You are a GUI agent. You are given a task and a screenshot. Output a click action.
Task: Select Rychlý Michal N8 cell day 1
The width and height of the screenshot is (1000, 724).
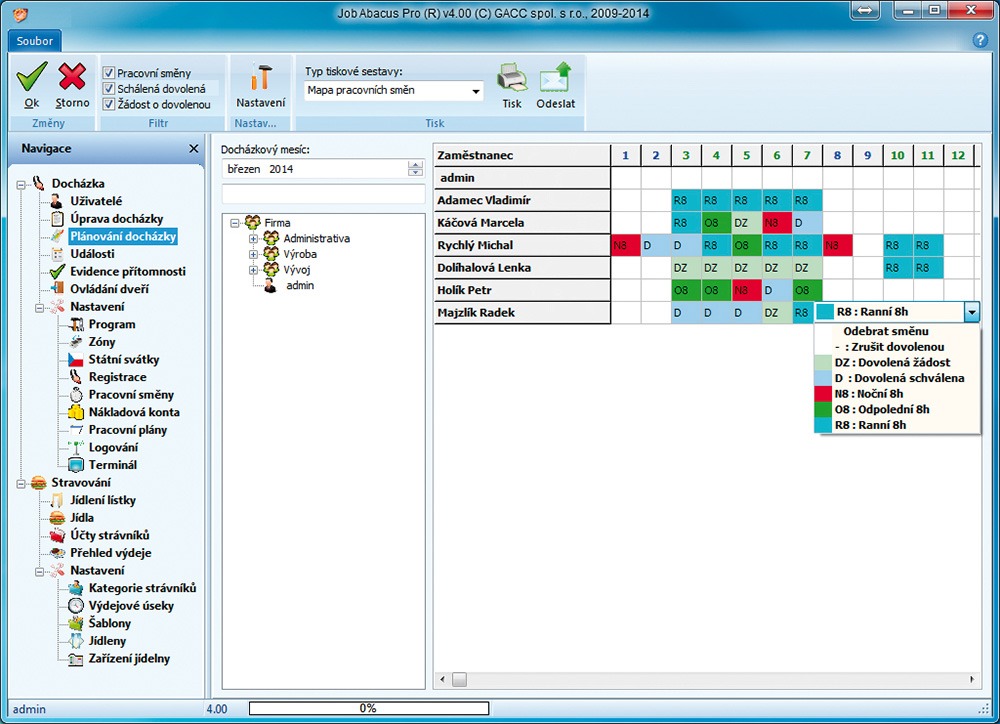626,245
